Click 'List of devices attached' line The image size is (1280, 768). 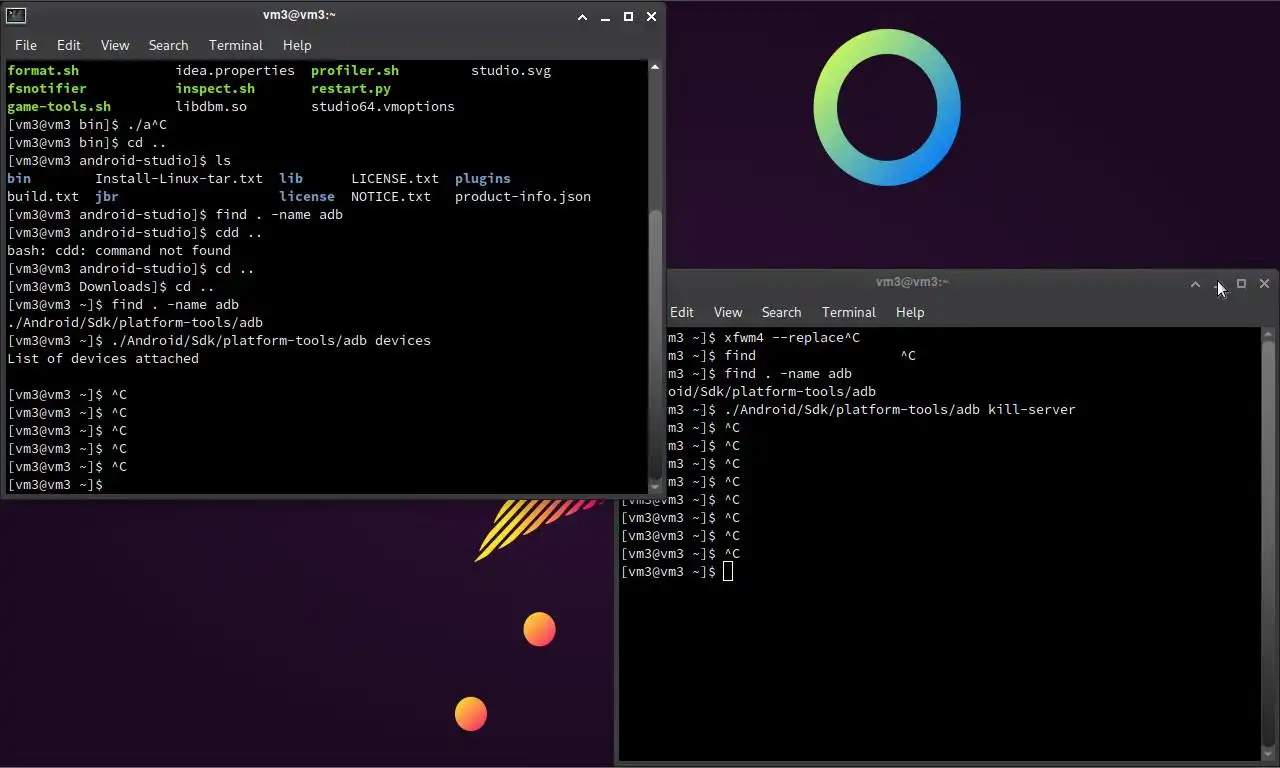click(103, 358)
